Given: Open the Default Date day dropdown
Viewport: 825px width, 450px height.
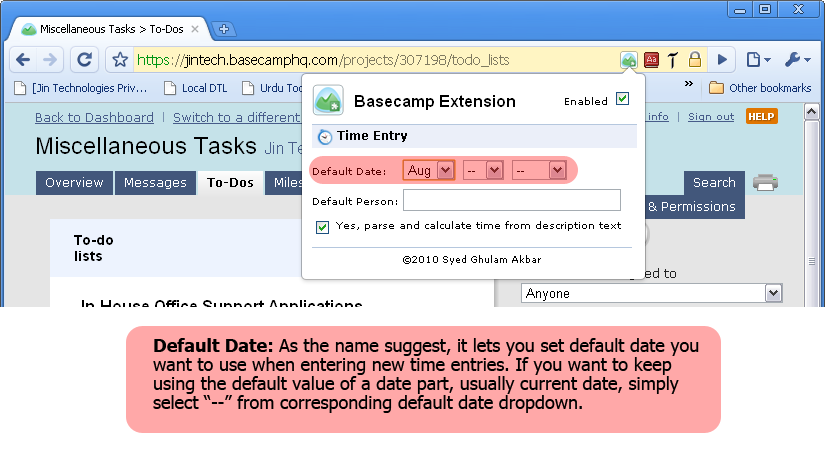Looking at the screenshot, I should [x=483, y=171].
